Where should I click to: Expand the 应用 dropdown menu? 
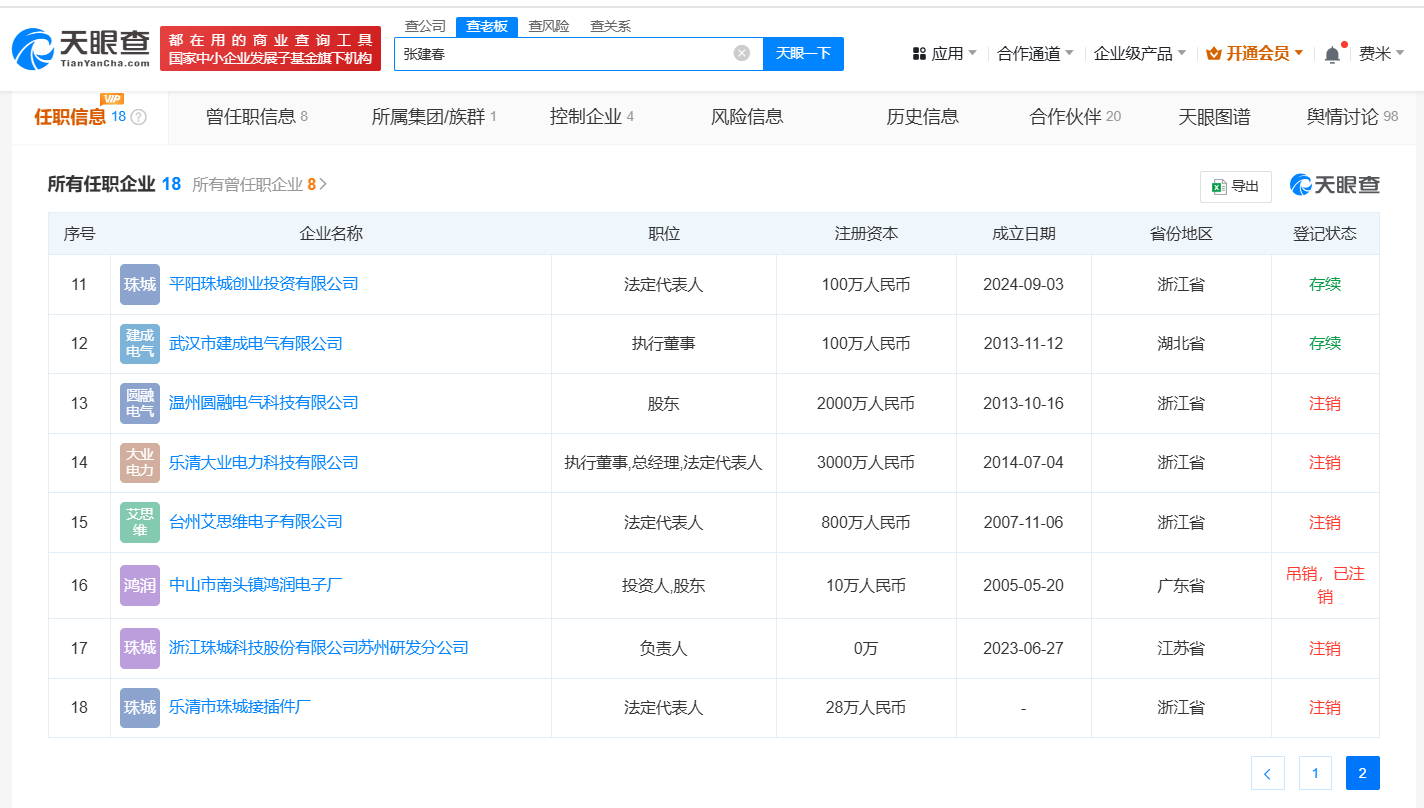pyautogui.click(x=945, y=54)
